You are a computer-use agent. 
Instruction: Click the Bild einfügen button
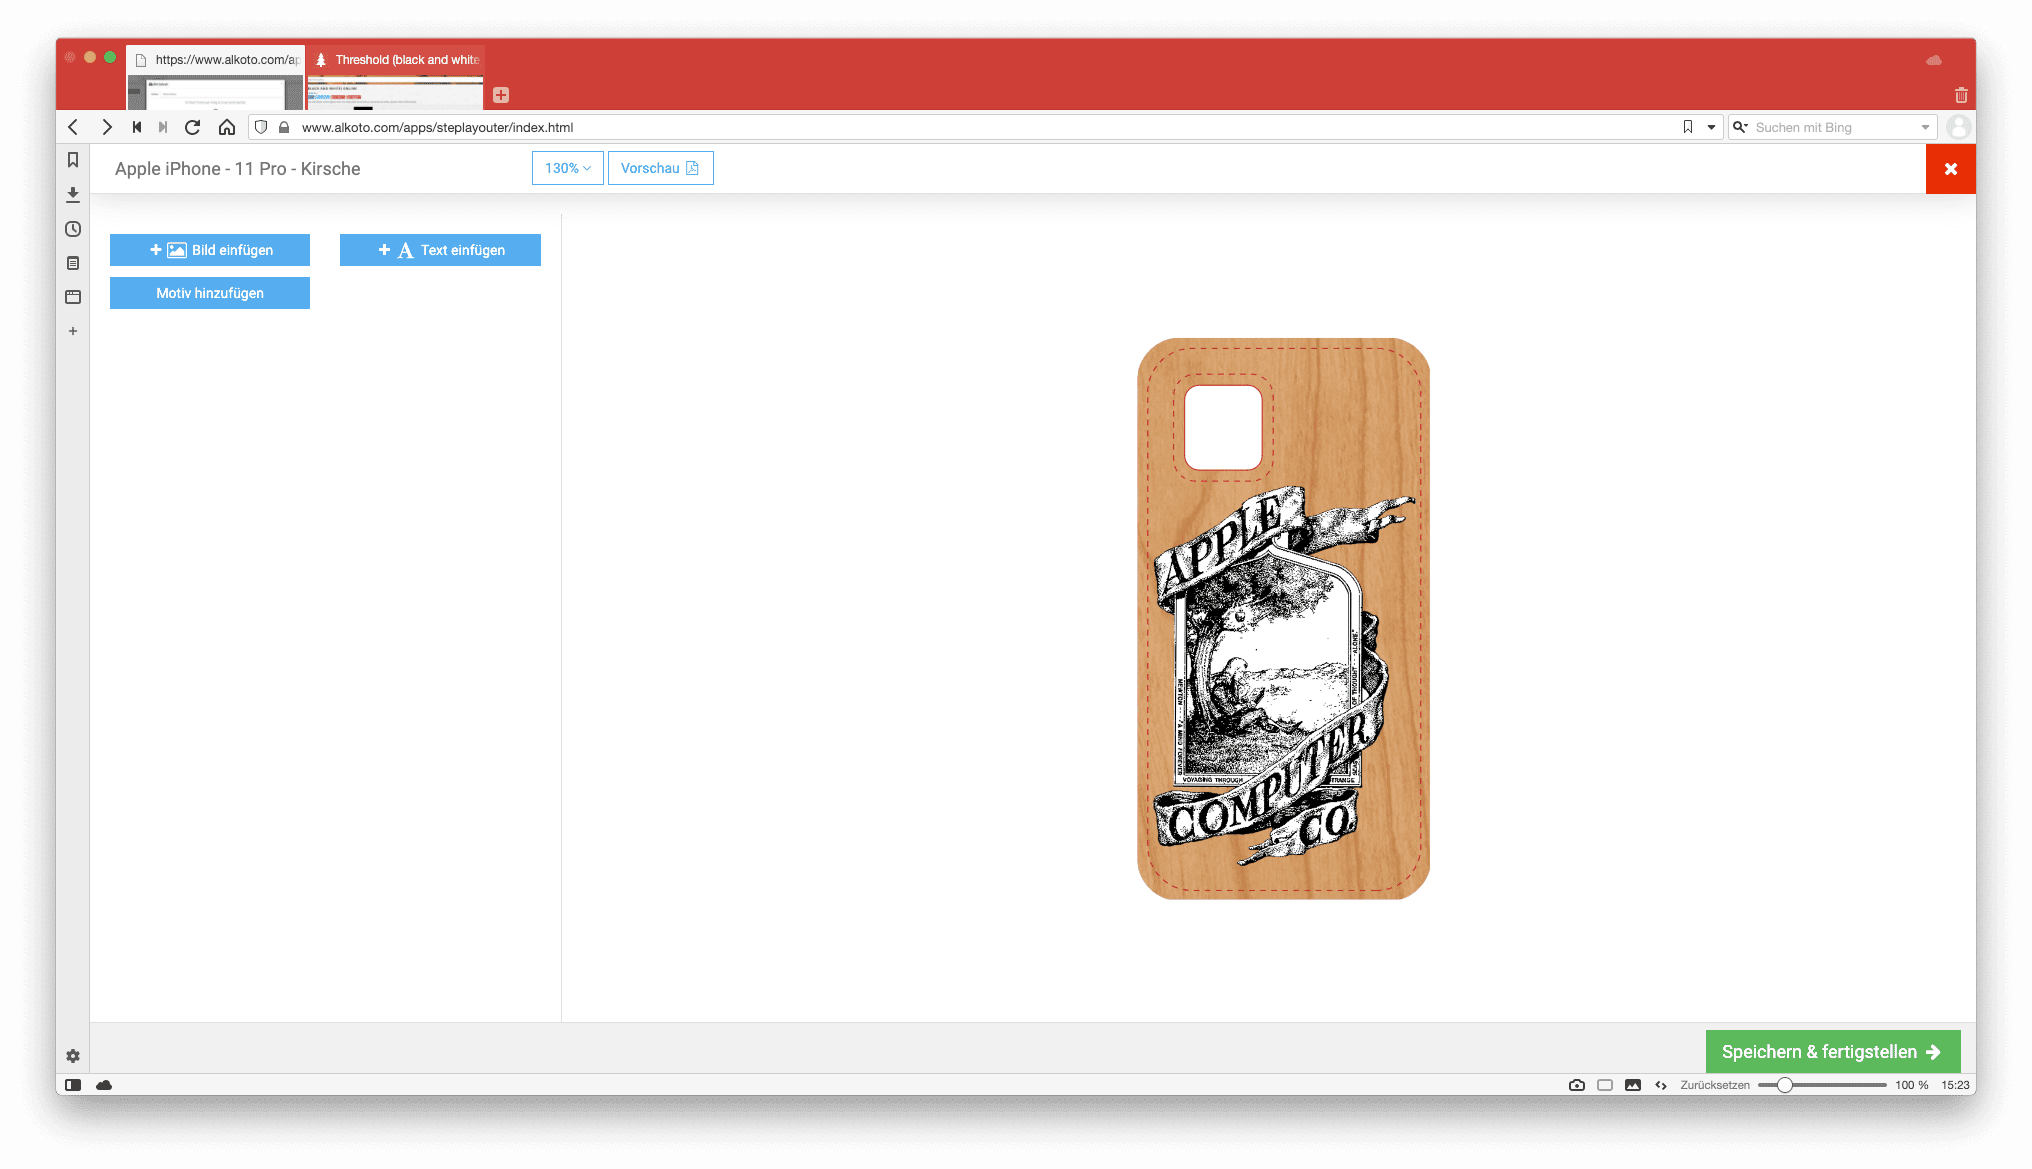(x=210, y=250)
